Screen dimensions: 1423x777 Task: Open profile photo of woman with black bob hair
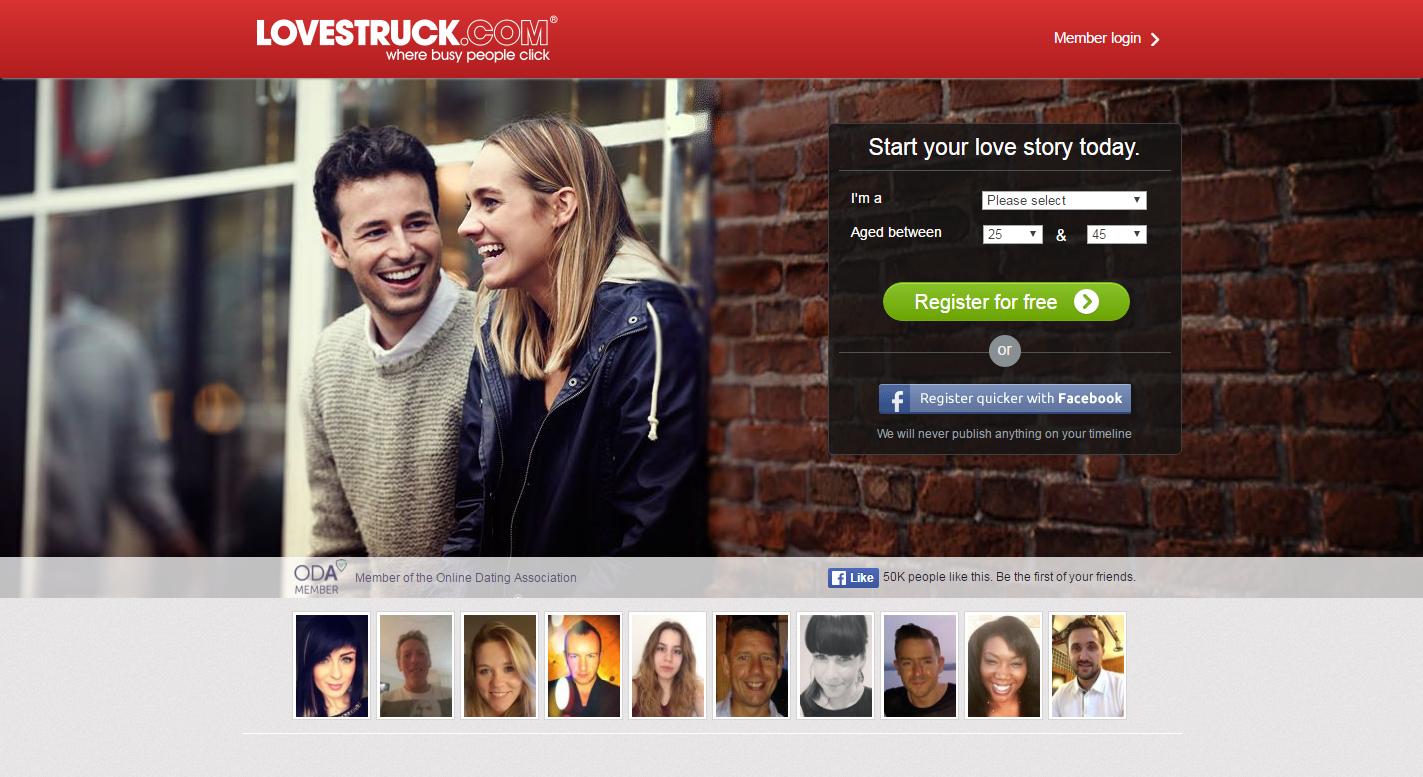(x=332, y=665)
